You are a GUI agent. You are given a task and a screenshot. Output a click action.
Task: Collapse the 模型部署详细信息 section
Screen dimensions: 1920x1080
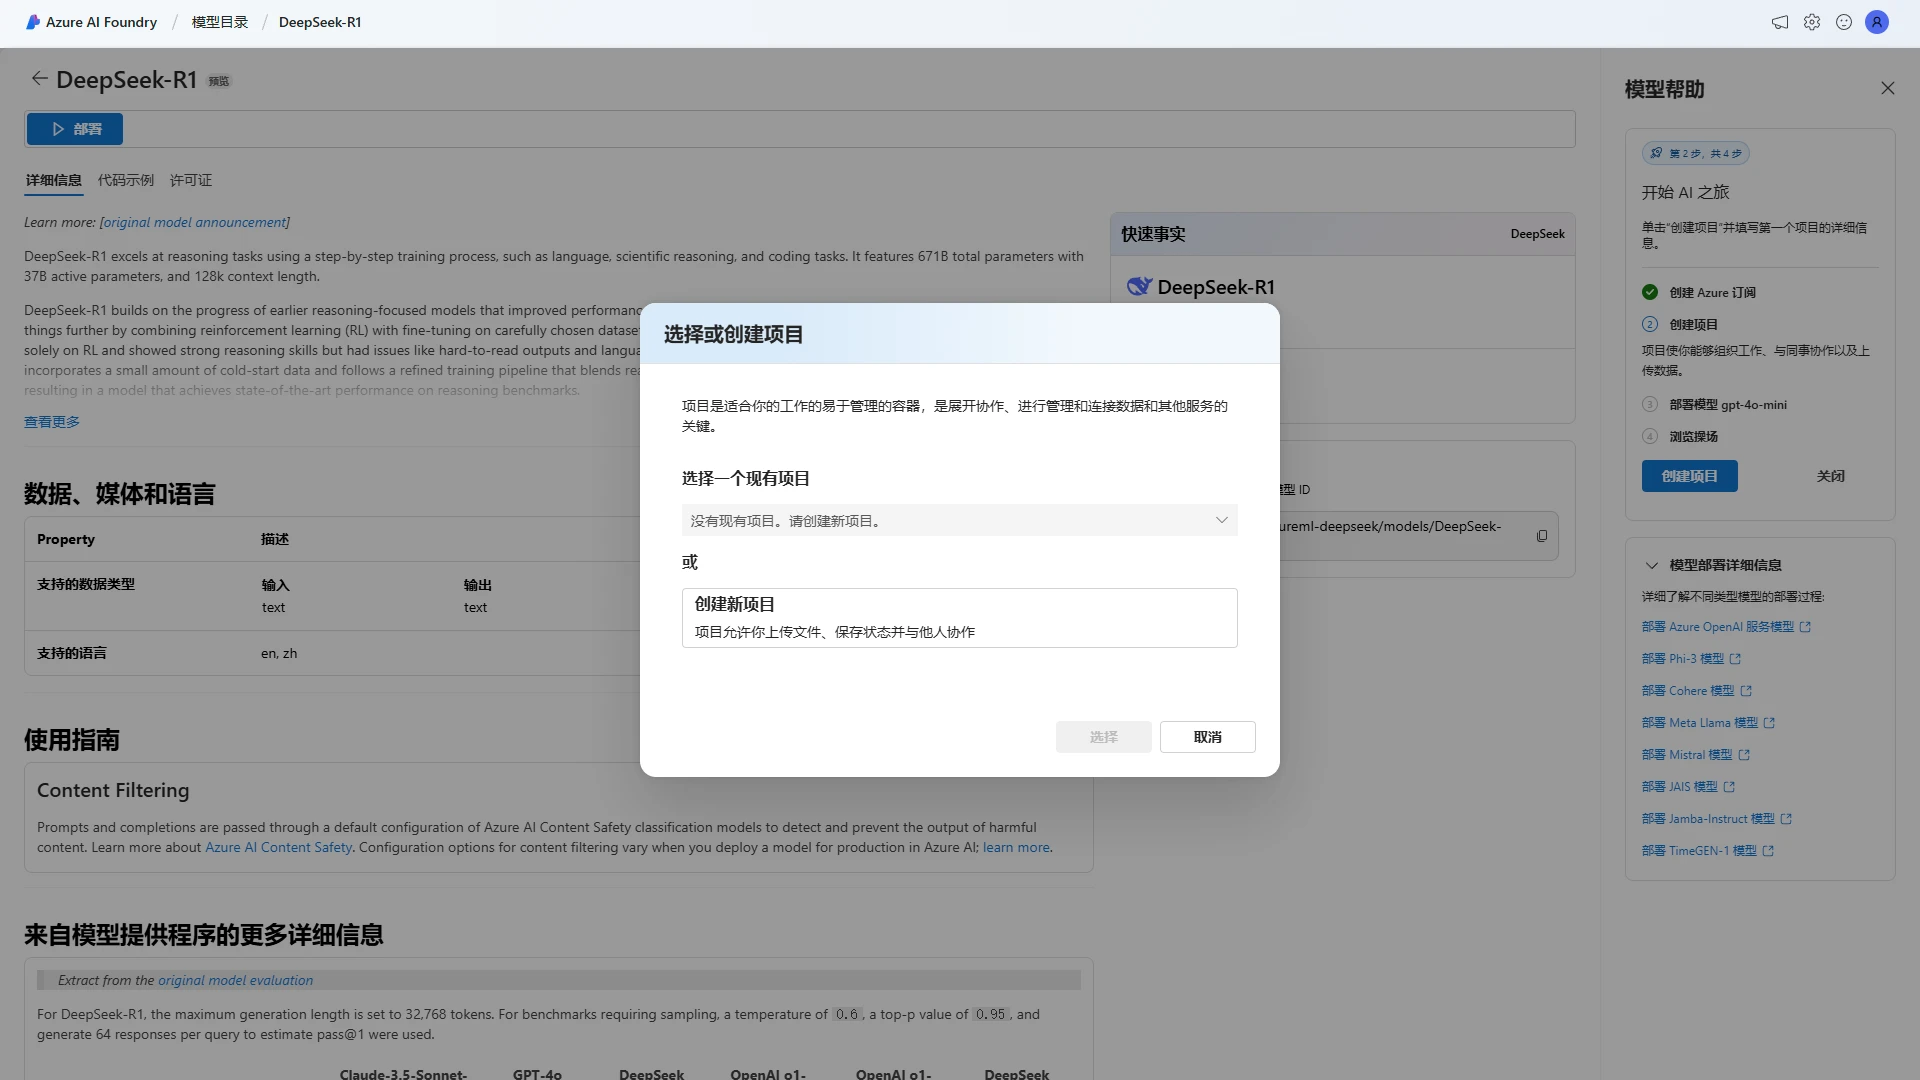click(x=1652, y=565)
